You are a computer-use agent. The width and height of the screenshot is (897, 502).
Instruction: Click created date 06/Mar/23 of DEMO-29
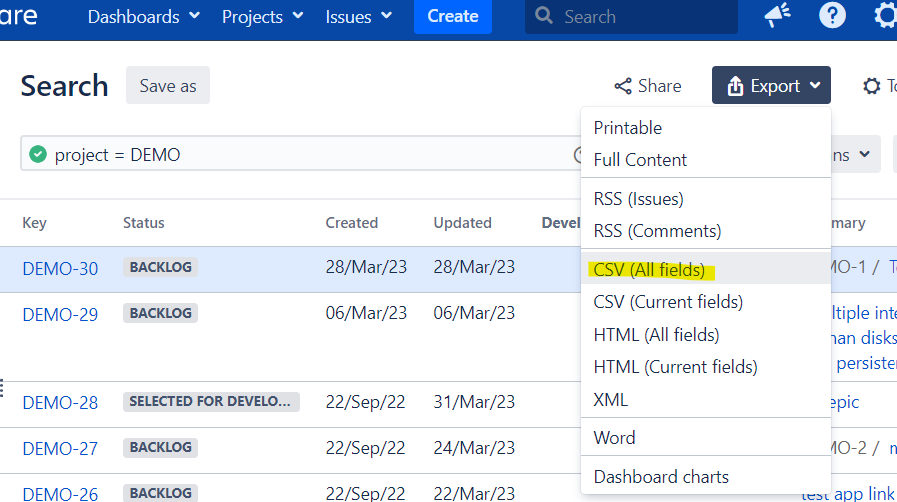pyautogui.click(x=366, y=313)
